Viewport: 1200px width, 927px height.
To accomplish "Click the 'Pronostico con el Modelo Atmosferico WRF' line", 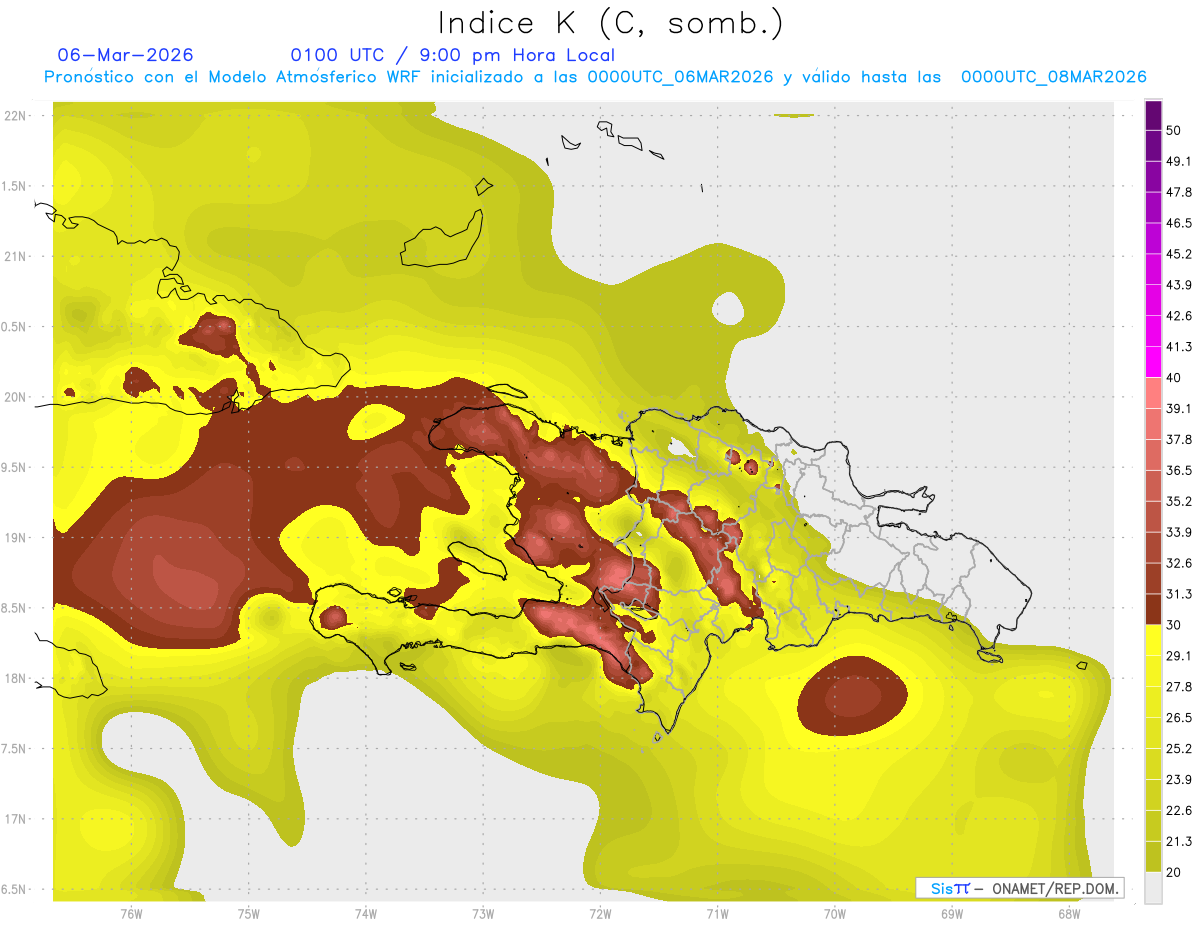I will (x=595, y=77).
